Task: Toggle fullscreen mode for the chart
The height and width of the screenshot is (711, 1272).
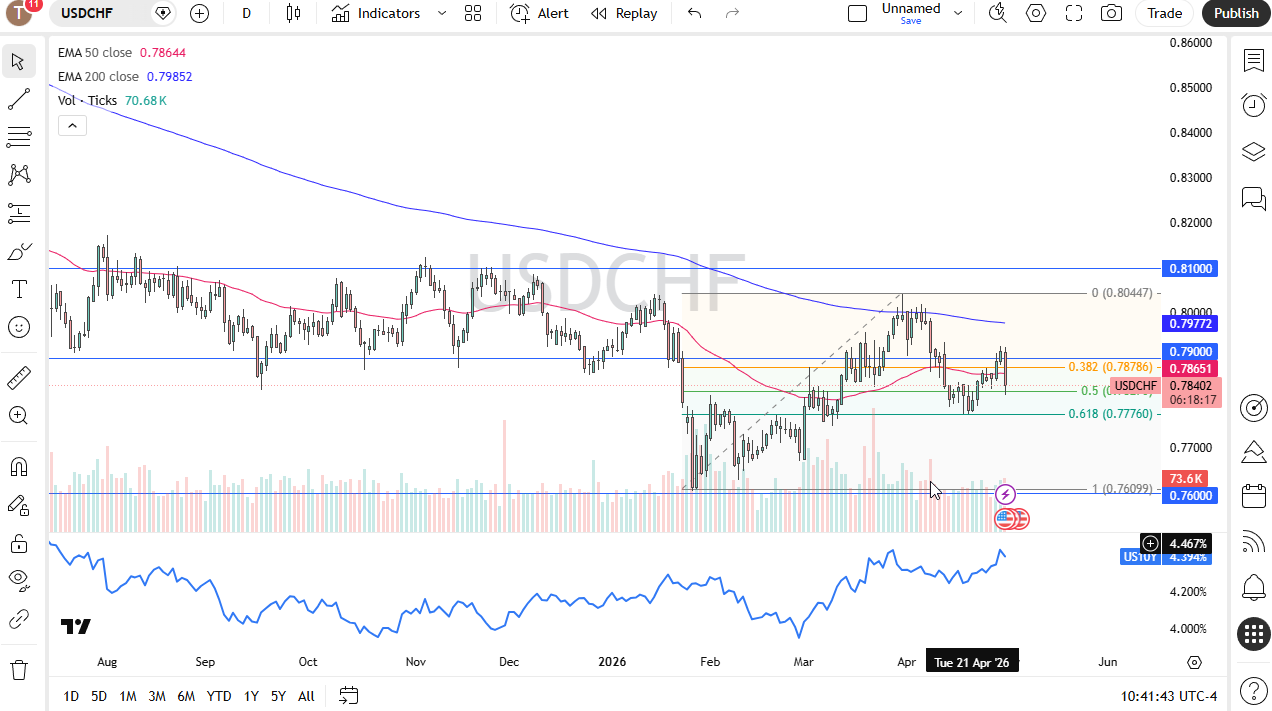Action: [1074, 13]
